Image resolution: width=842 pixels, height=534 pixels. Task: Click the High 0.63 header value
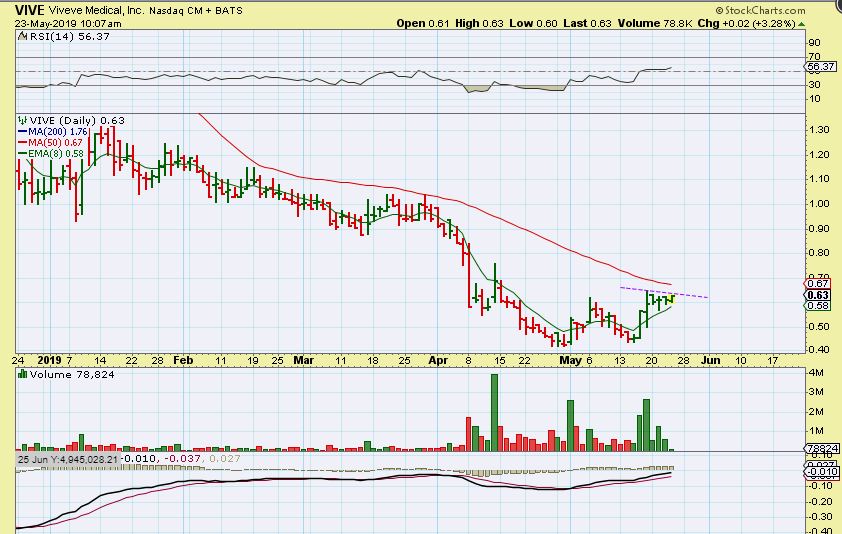point(480,24)
